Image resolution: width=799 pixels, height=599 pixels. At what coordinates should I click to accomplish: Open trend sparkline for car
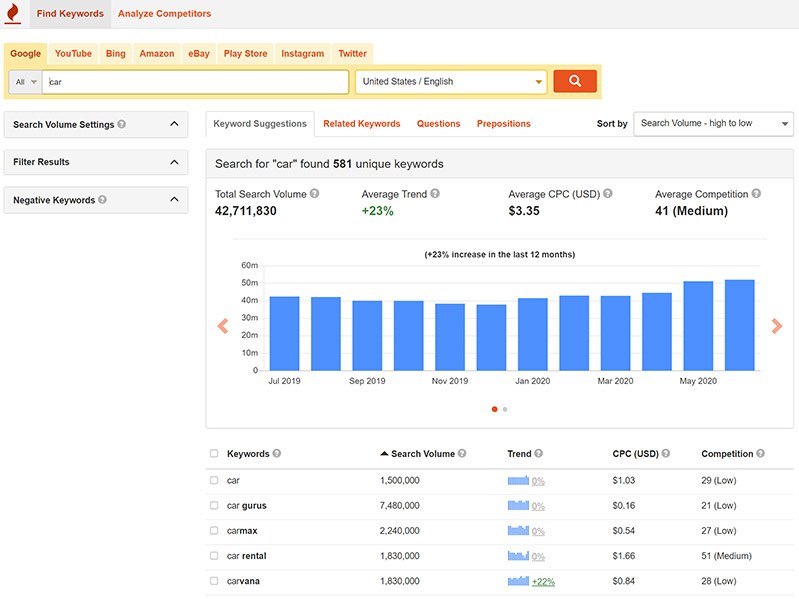coord(518,480)
